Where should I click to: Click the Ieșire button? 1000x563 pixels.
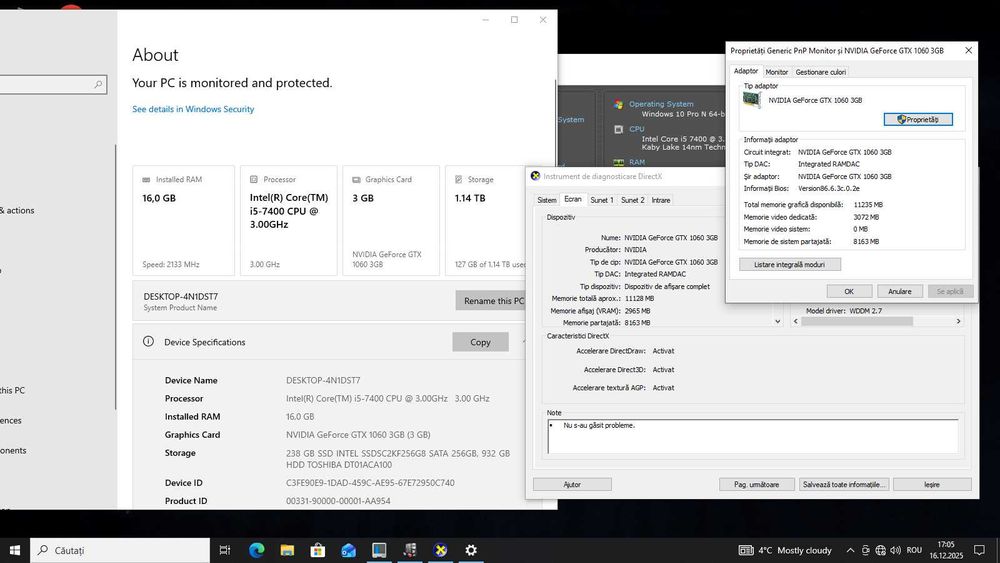[x=932, y=485]
